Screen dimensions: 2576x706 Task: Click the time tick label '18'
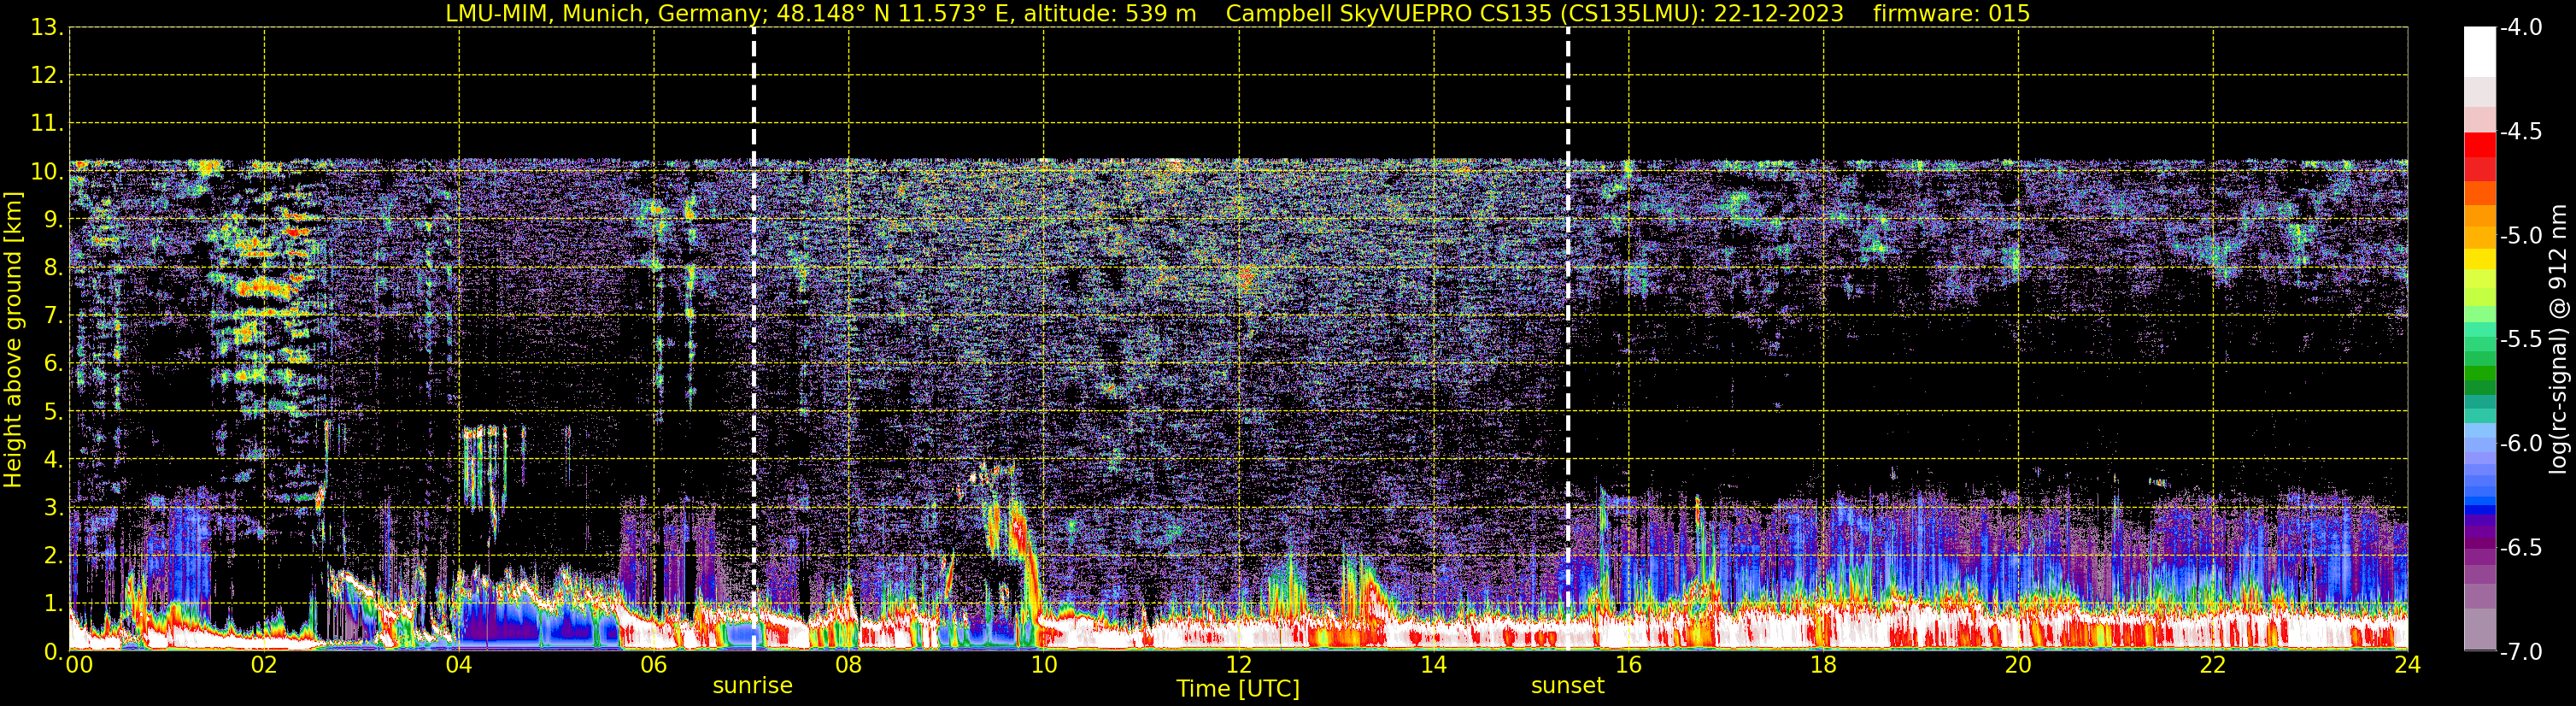tap(1824, 665)
